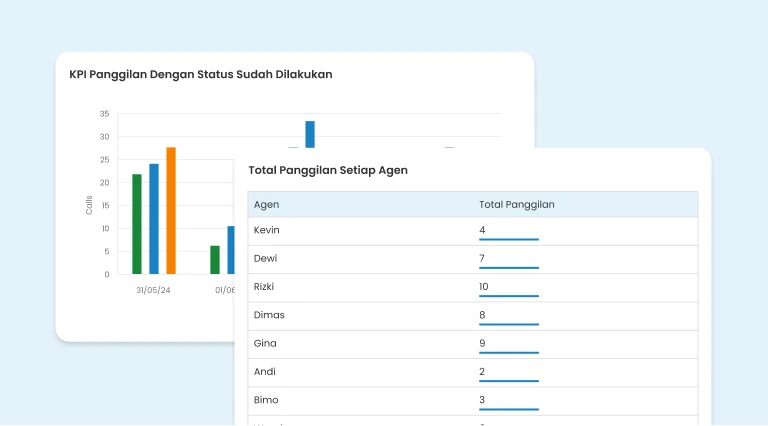
Task: Click the KPI Panggilan chart title
Action: point(214,75)
